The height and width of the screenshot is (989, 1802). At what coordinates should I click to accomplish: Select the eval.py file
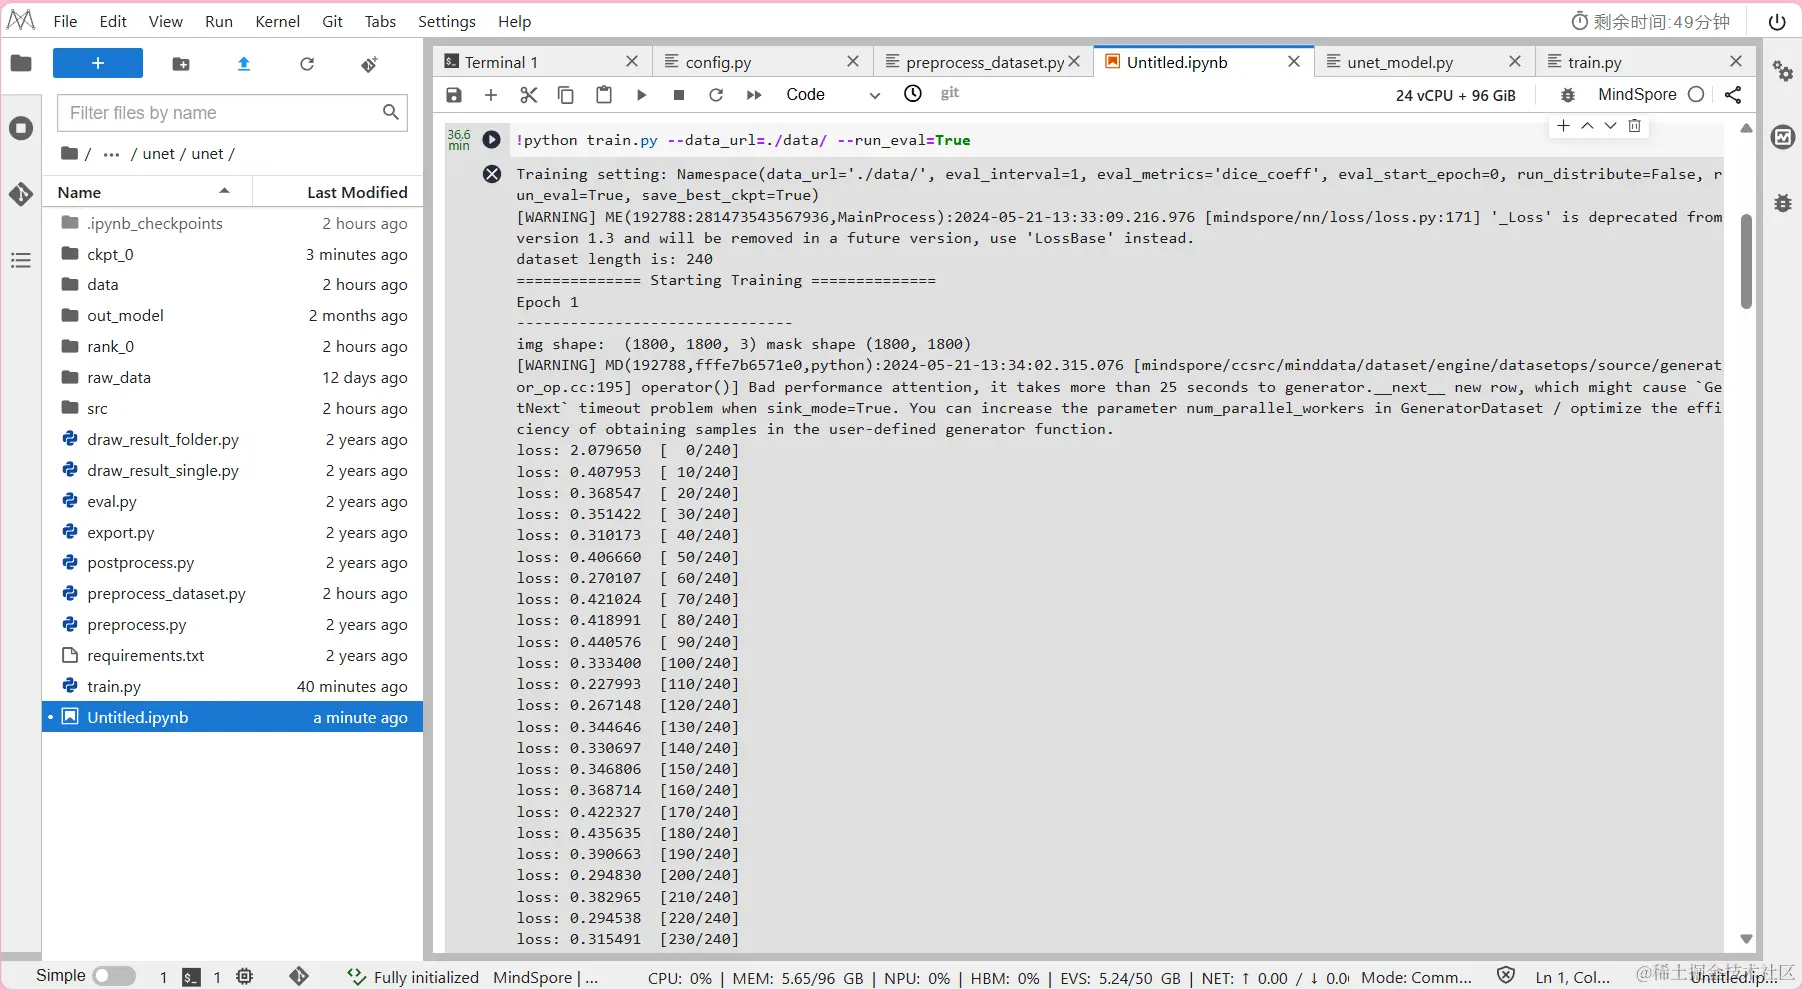coord(232,501)
